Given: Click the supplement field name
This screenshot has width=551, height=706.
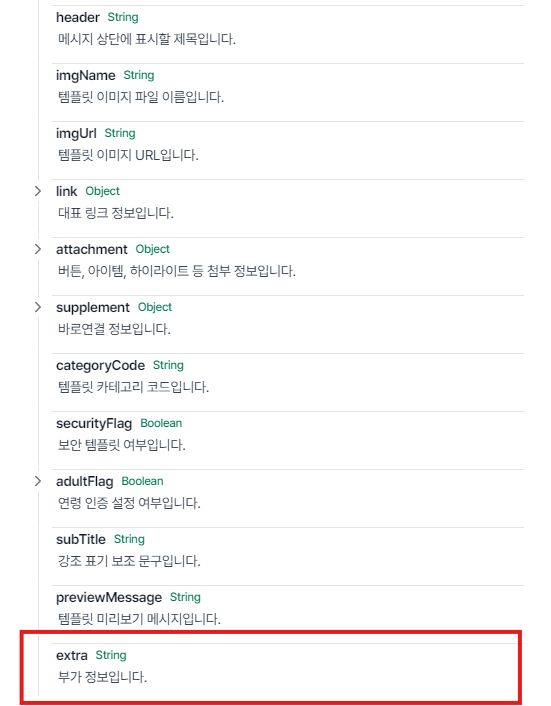Looking at the screenshot, I should tap(93, 307).
